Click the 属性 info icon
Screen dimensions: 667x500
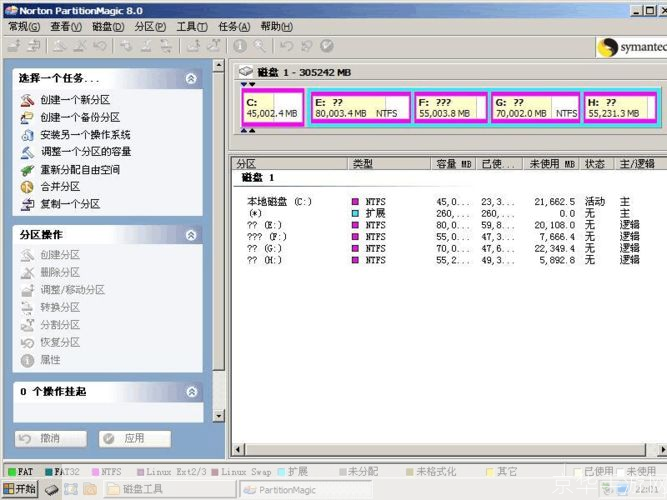(27, 360)
